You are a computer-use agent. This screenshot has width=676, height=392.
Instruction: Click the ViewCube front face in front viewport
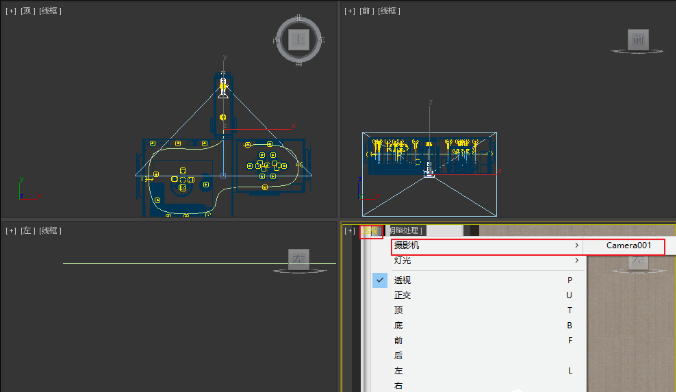(x=638, y=40)
